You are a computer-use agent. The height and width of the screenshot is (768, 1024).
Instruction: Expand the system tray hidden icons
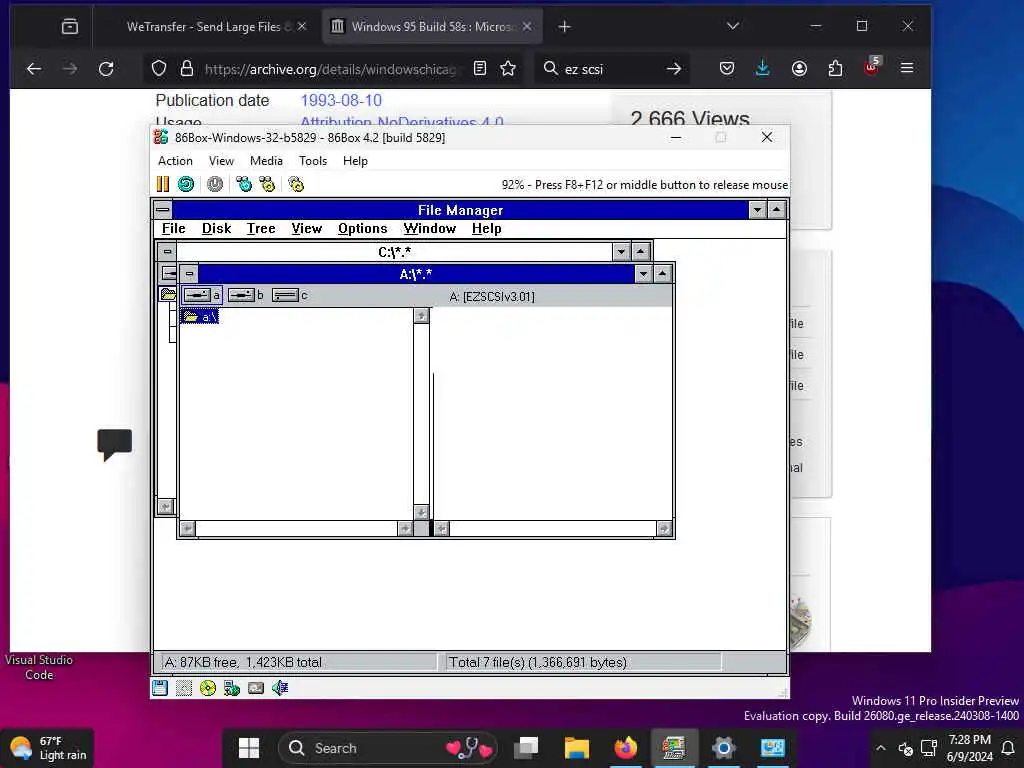tap(881, 748)
